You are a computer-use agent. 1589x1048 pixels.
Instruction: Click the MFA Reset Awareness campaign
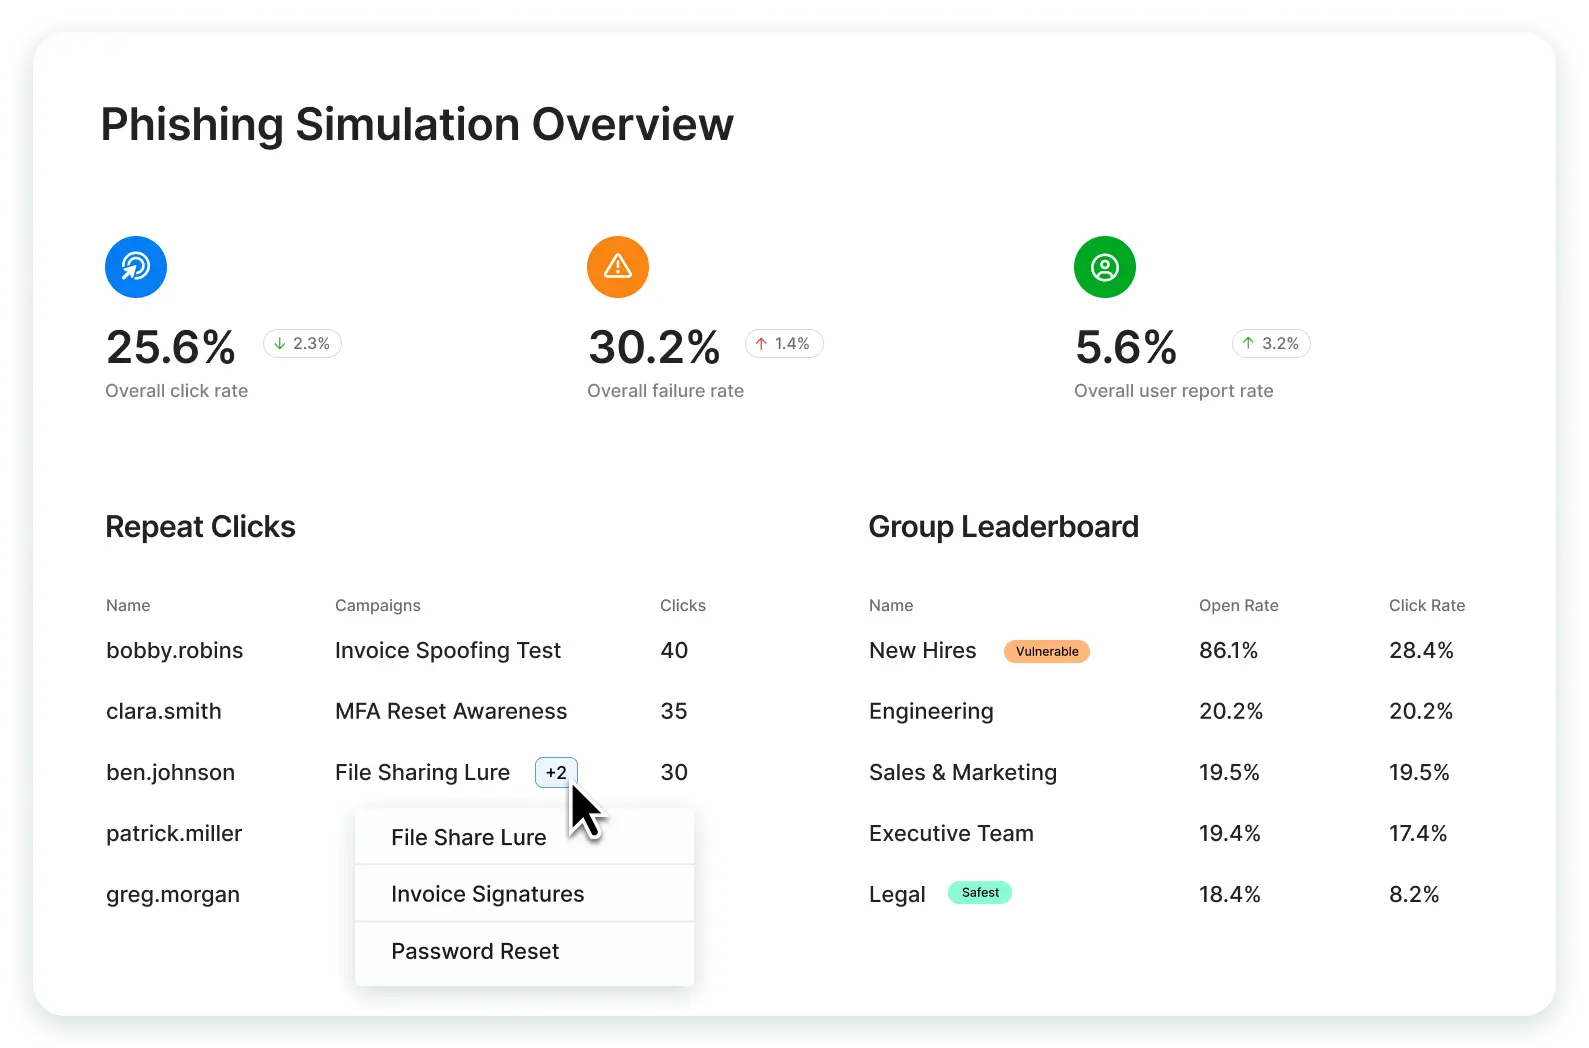click(x=451, y=711)
